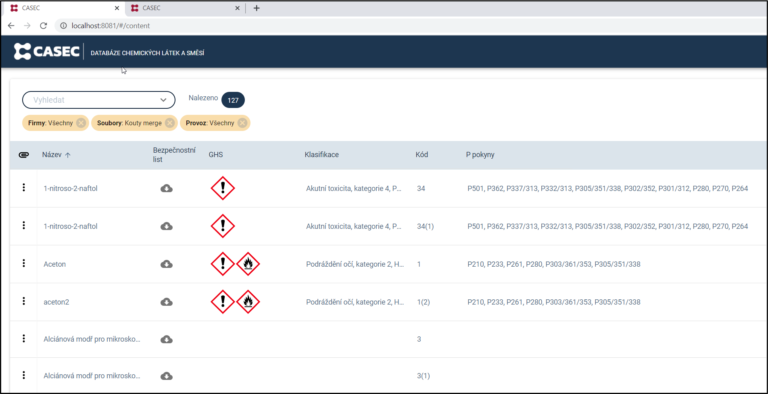Screen dimensions: 768x394
Task: Click 'Databáze chemických látek a směsí' header title
Action: pos(147,52)
